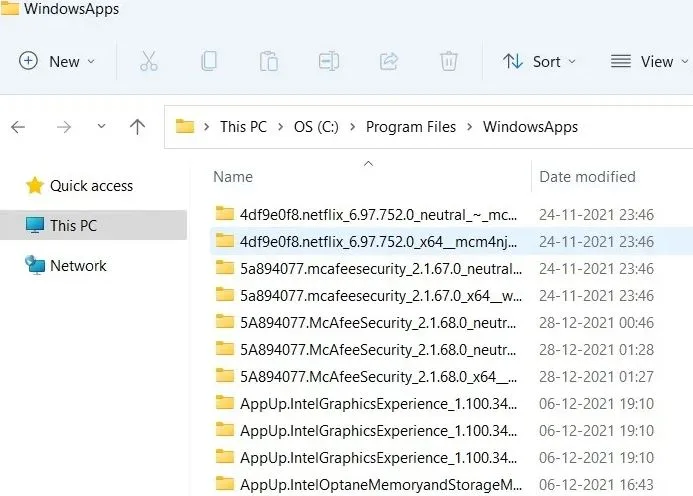Expand chevron after This PC breadcrumb
Image resolution: width=693 pixels, height=496 pixels.
tap(281, 127)
